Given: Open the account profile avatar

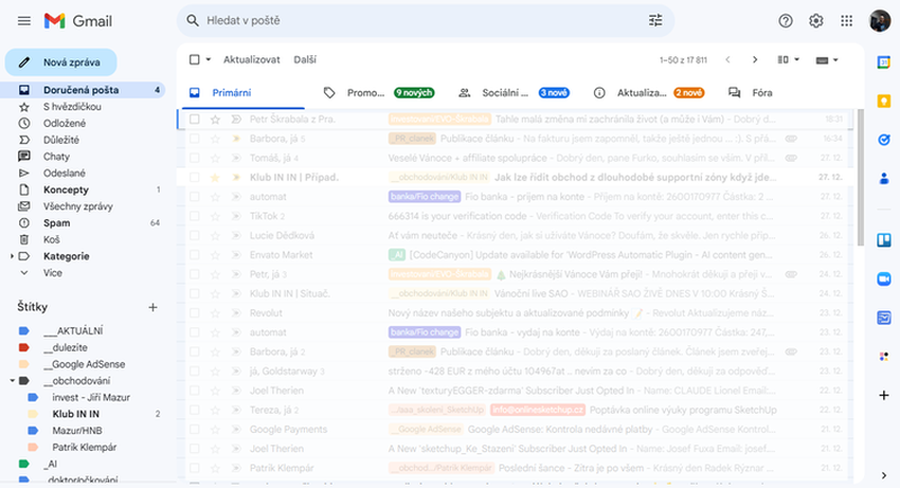Looking at the screenshot, I should 879,21.
